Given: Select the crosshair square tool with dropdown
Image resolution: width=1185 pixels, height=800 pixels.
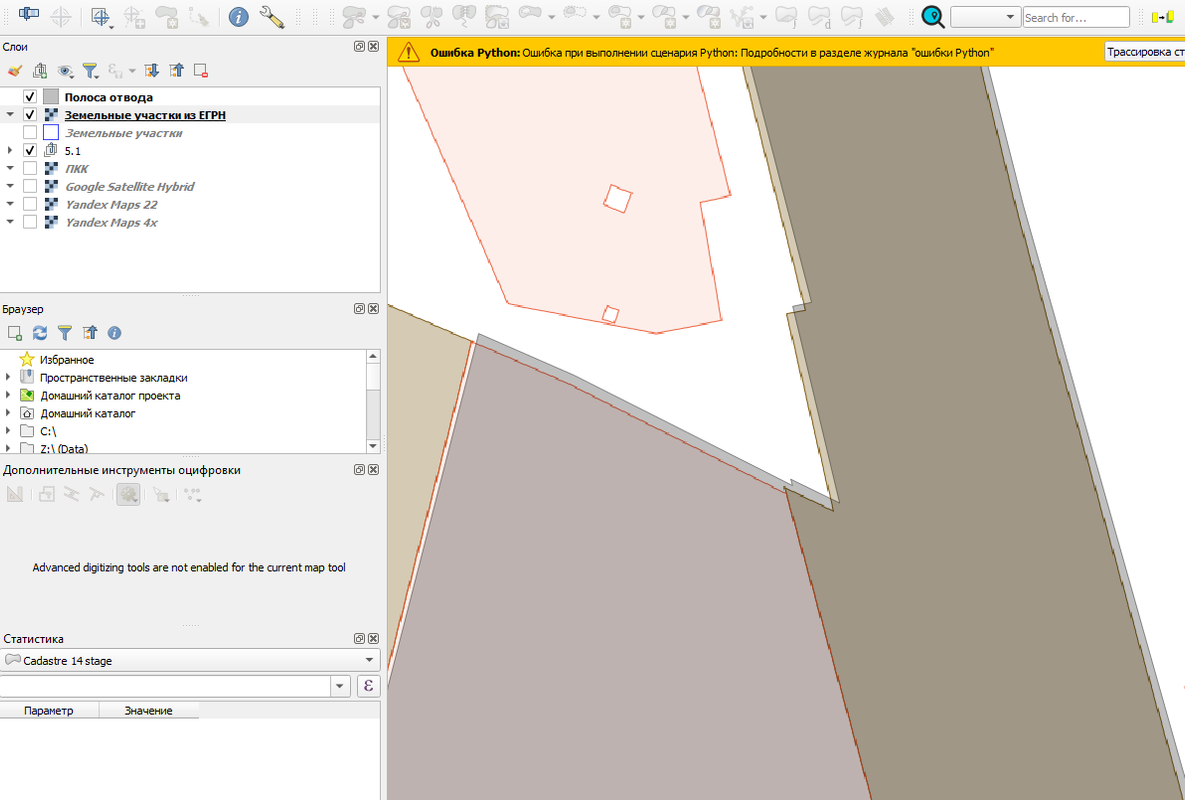Looking at the screenshot, I should [x=101, y=17].
